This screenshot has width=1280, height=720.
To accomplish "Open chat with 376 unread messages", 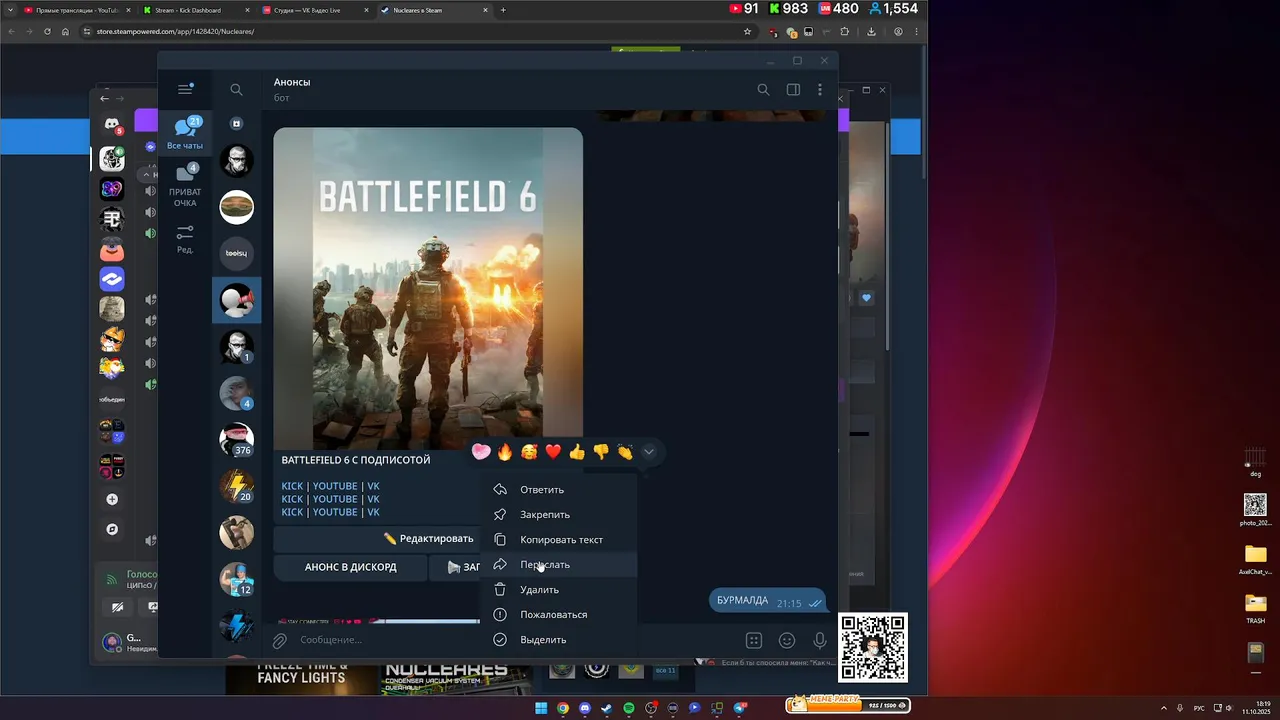I will (x=237, y=439).
